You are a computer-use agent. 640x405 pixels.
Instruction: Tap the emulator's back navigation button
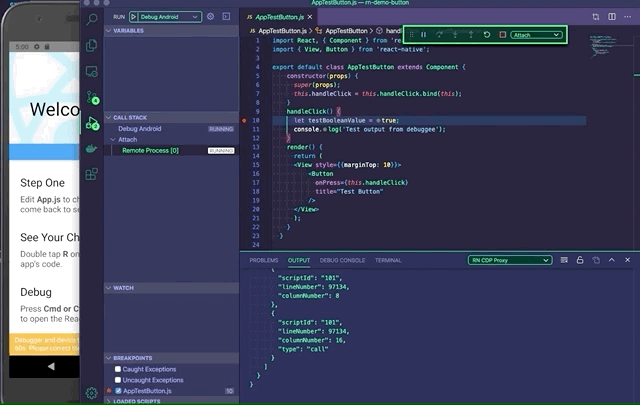click(x=51, y=366)
